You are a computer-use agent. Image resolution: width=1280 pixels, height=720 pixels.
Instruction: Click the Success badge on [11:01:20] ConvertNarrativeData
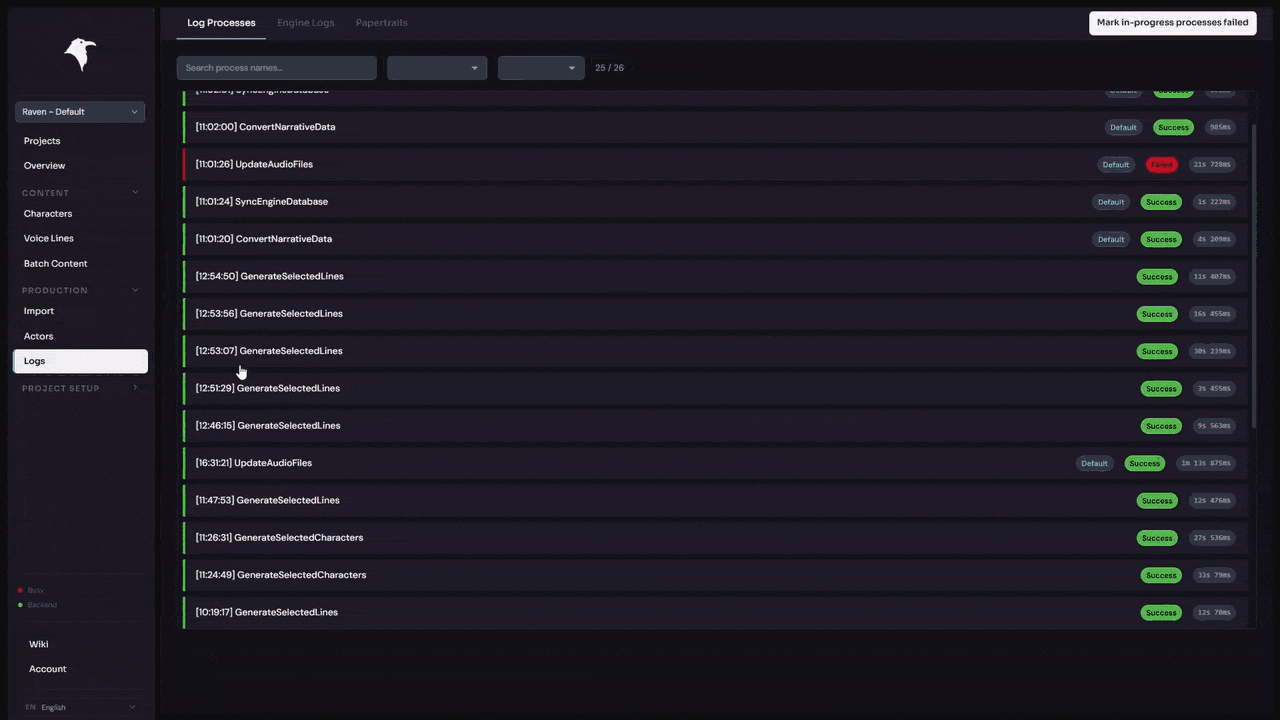[x=1161, y=240]
